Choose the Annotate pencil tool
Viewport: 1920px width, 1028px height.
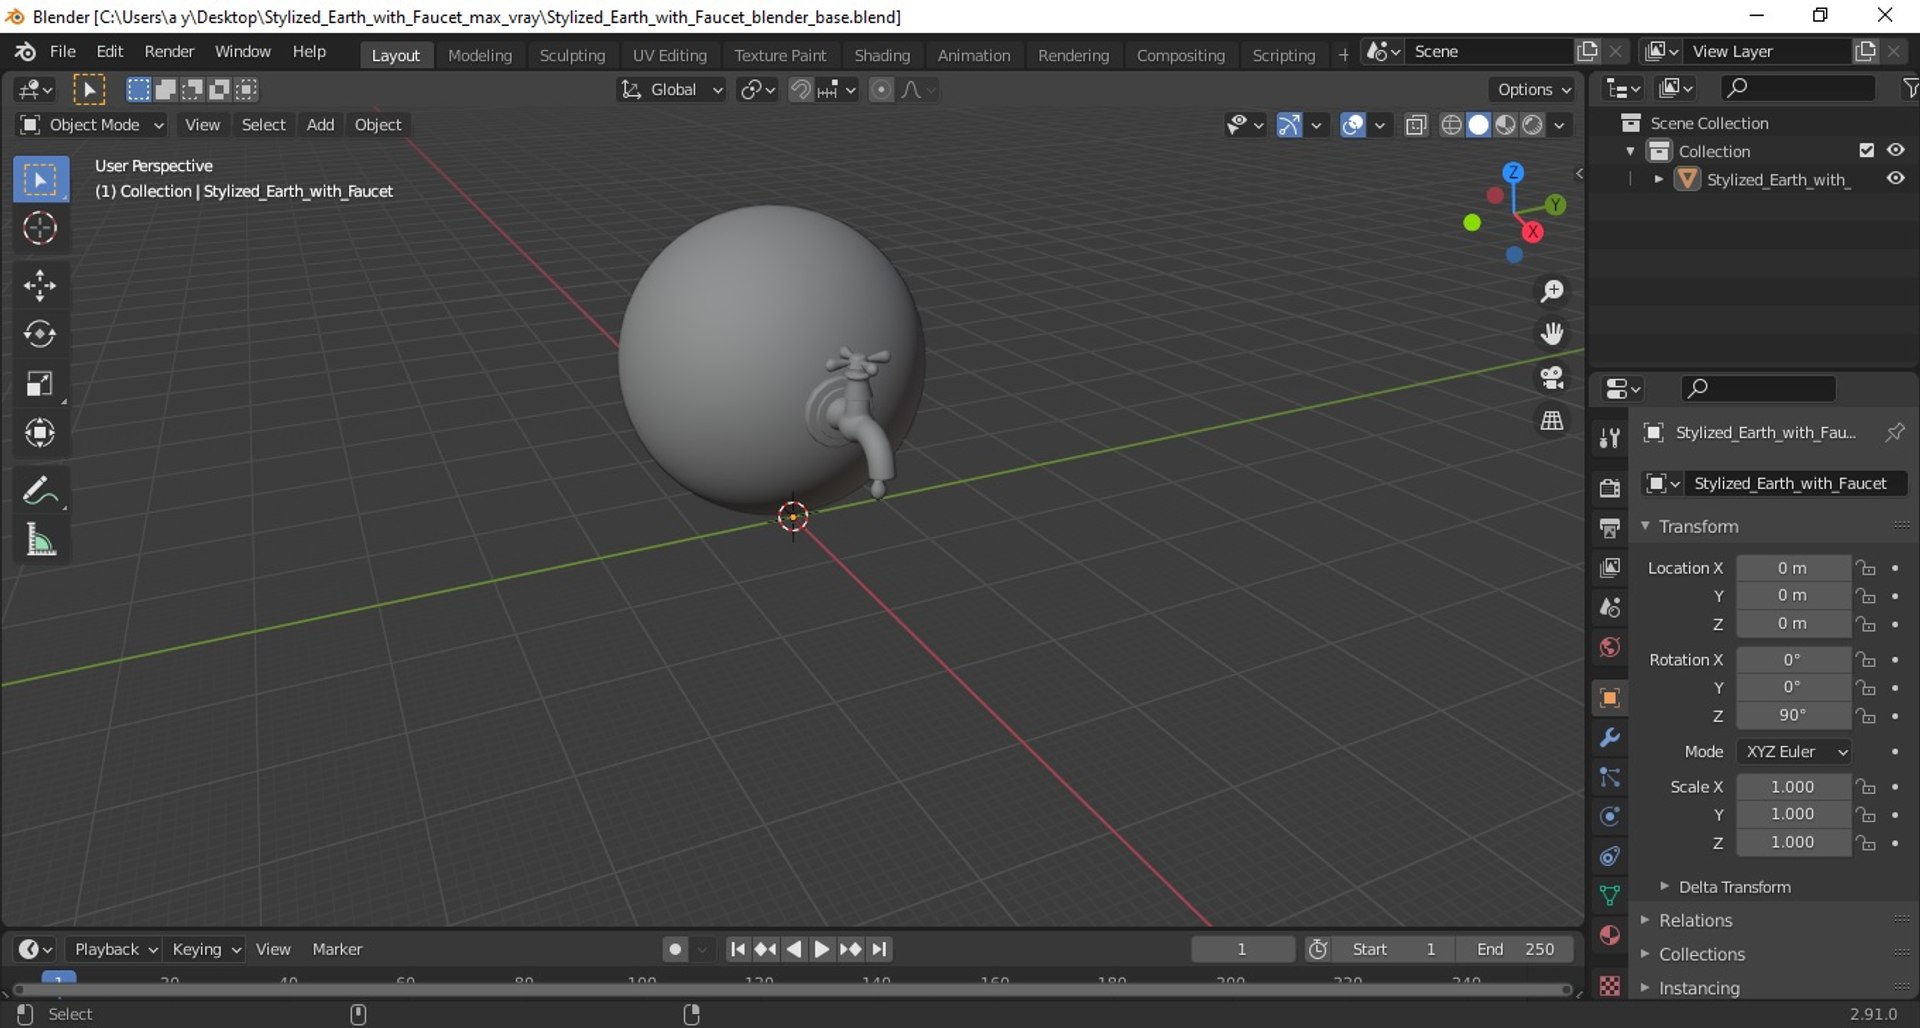(x=40, y=491)
